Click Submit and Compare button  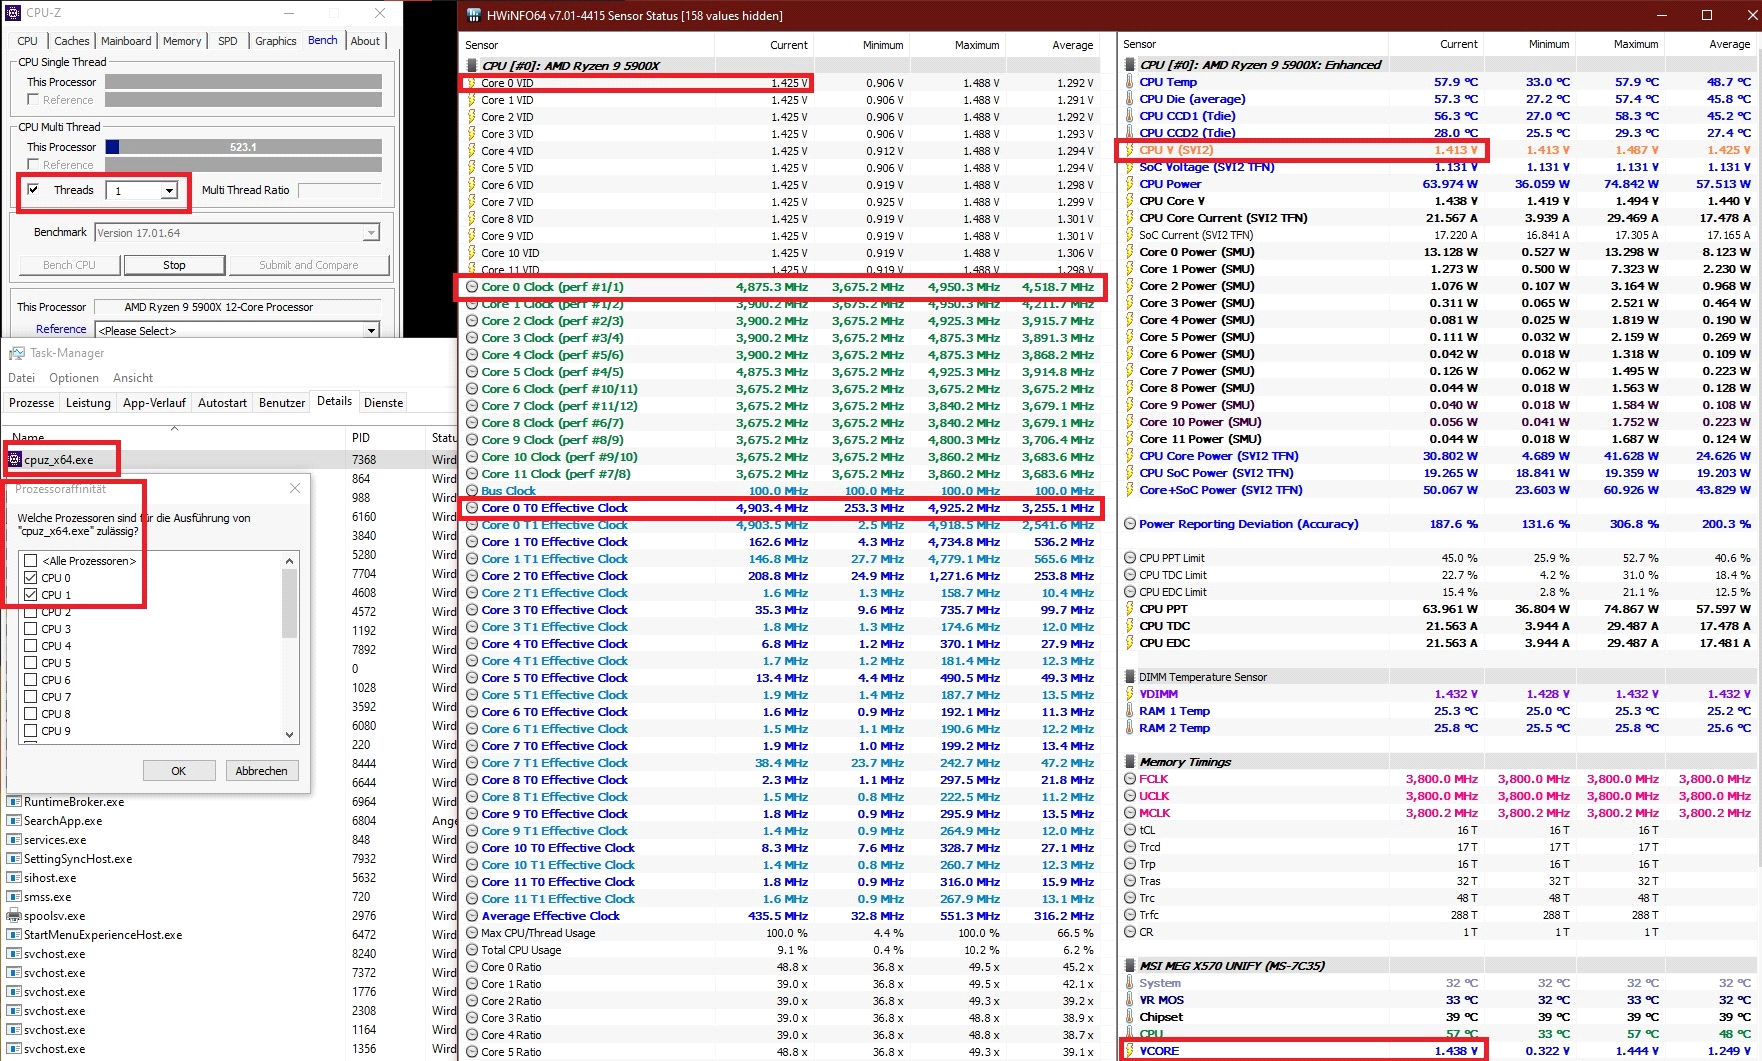309,265
